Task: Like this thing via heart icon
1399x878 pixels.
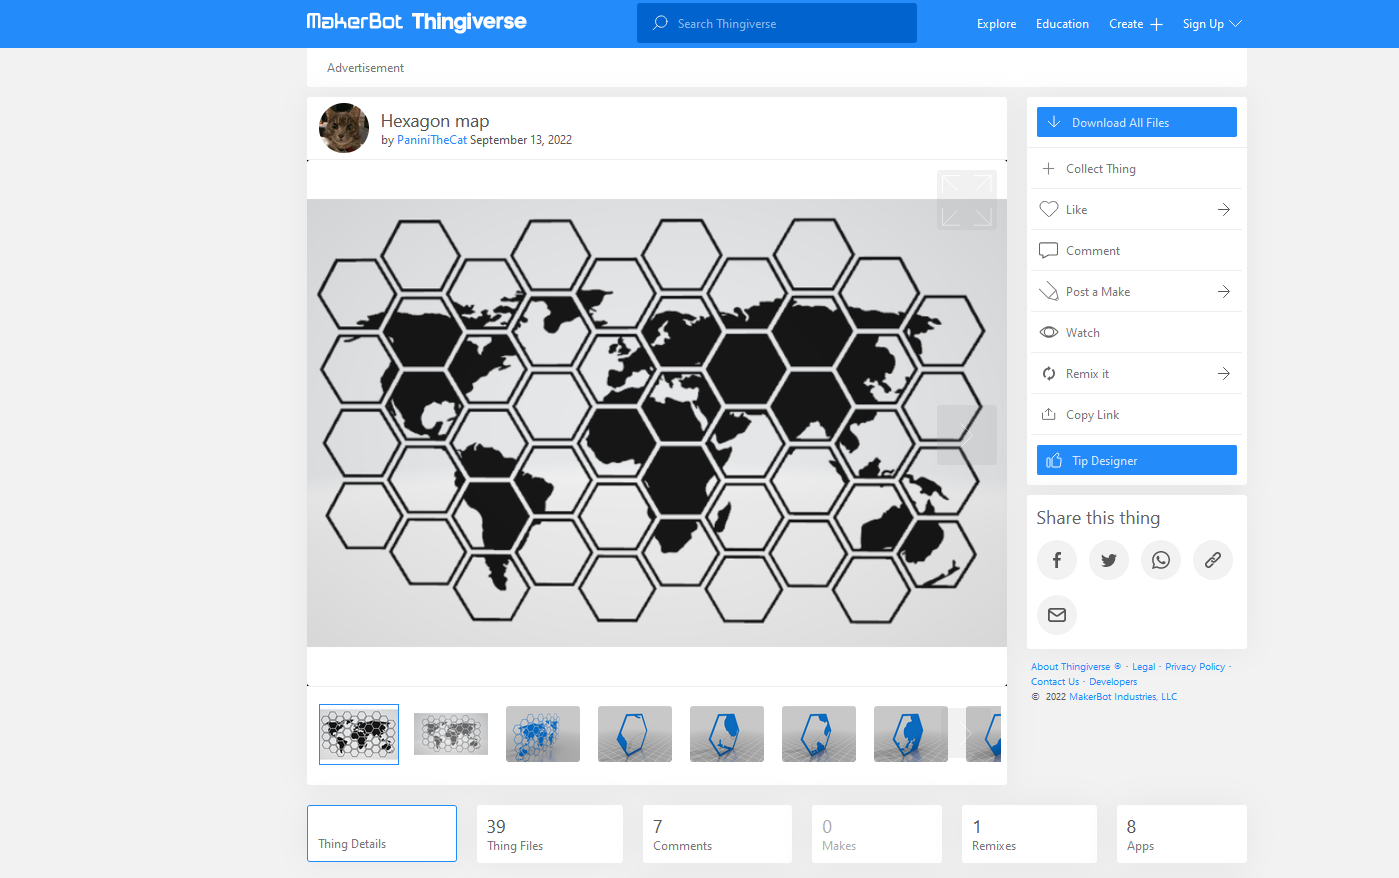Action: coord(1049,210)
